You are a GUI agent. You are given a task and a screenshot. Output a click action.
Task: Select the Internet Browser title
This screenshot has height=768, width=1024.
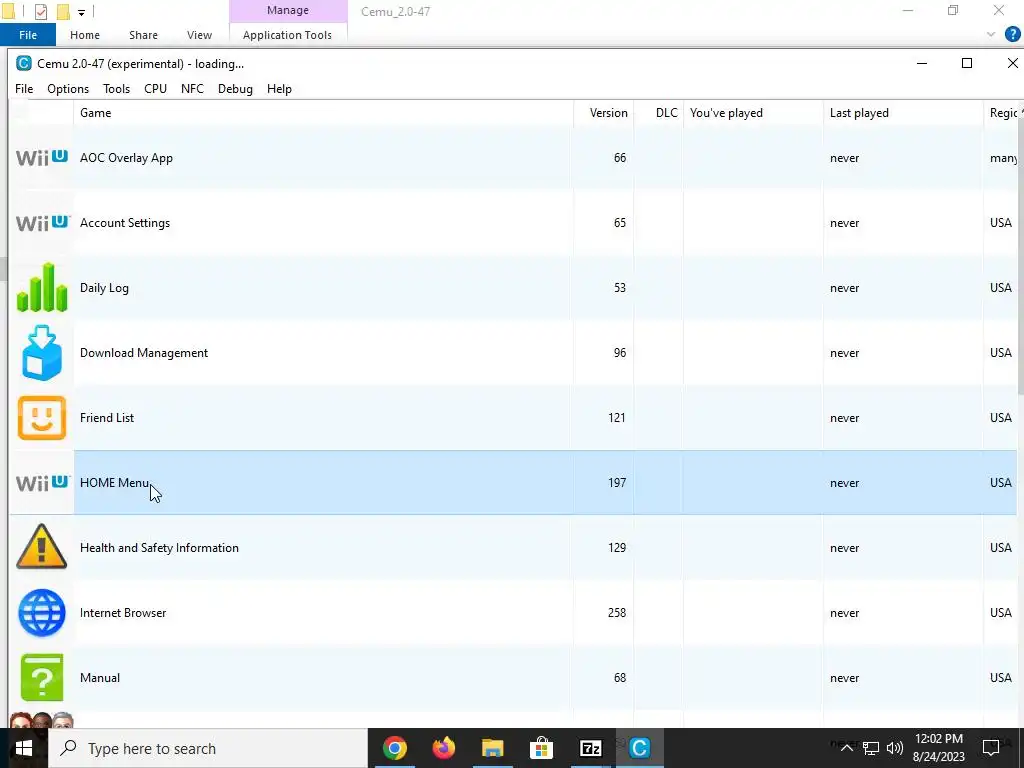click(x=123, y=613)
